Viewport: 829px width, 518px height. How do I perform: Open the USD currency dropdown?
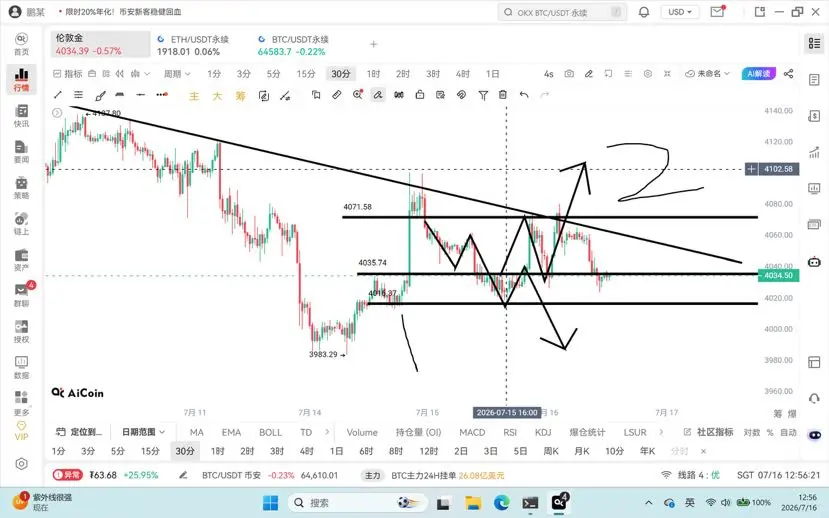tap(680, 12)
